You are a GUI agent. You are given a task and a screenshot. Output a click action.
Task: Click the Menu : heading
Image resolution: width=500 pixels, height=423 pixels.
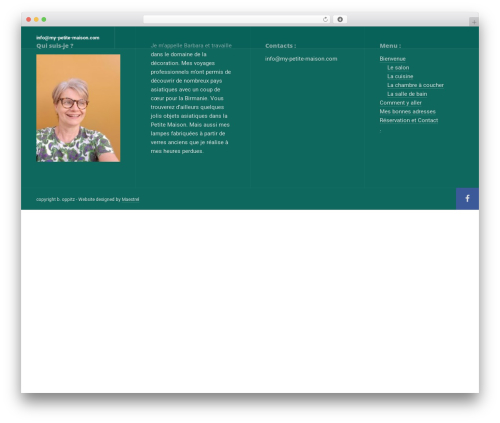[x=390, y=46]
